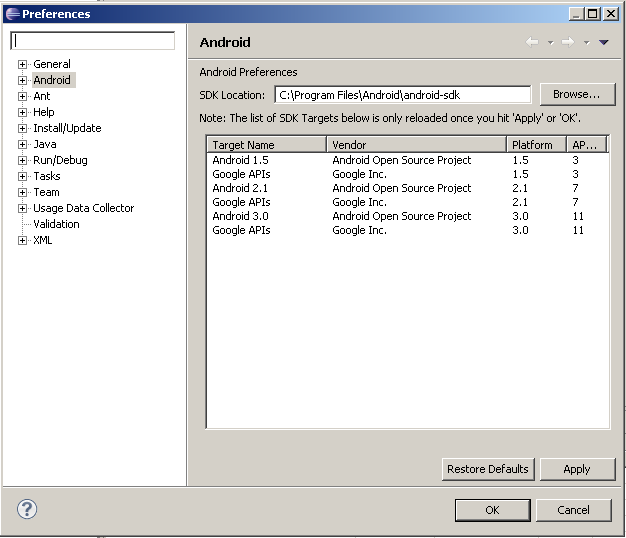Select Java in the preferences tree
The height and width of the screenshot is (538, 626).
(45, 144)
